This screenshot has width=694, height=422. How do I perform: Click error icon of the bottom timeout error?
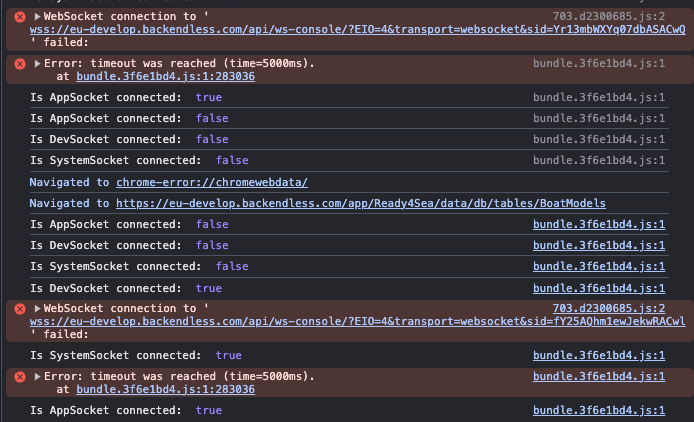pyautogui.click(x=19, y=377)
